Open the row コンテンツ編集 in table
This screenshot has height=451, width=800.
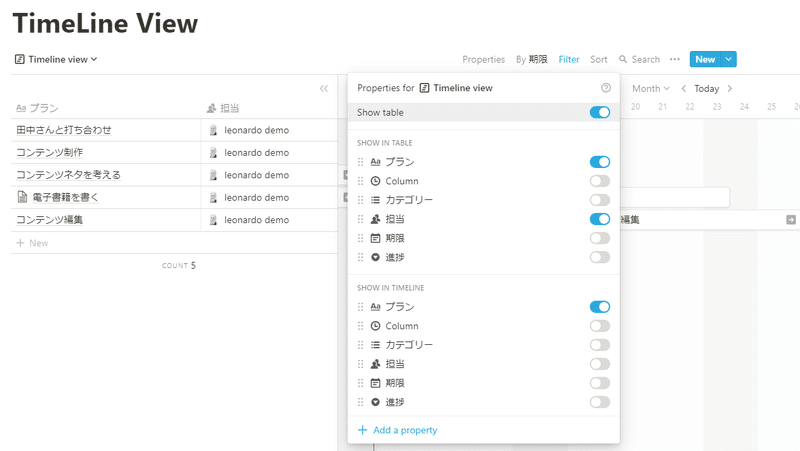tap(49, 219)
